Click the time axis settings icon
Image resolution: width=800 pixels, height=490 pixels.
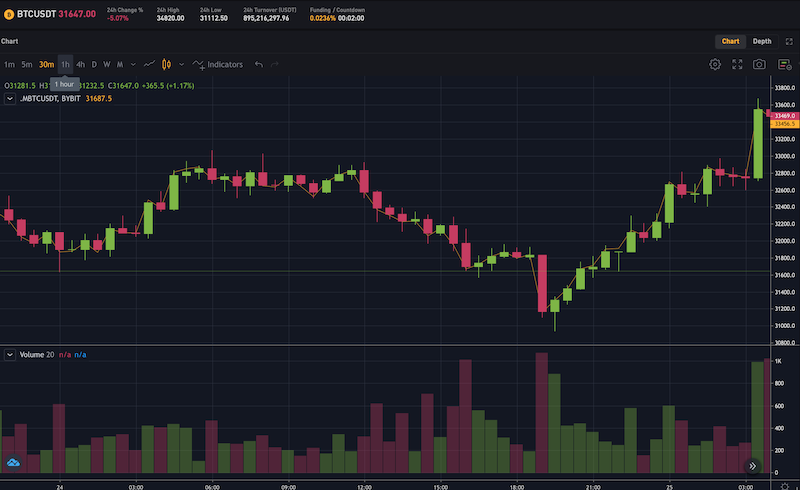click(783, 484)
